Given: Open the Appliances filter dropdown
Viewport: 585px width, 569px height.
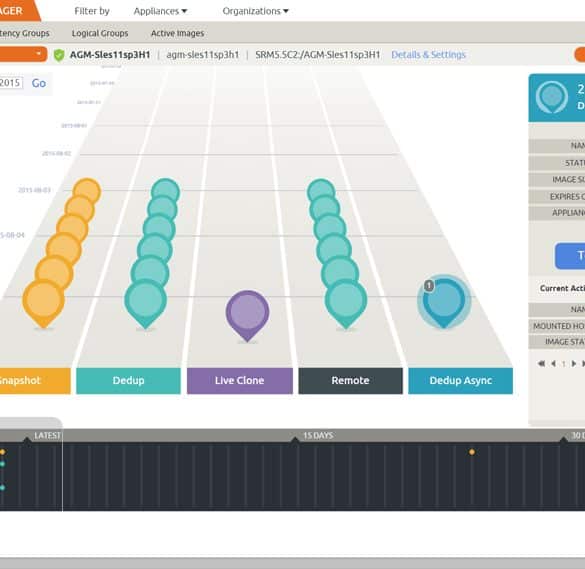Looking at the screenshot, I should pos(160,11).
